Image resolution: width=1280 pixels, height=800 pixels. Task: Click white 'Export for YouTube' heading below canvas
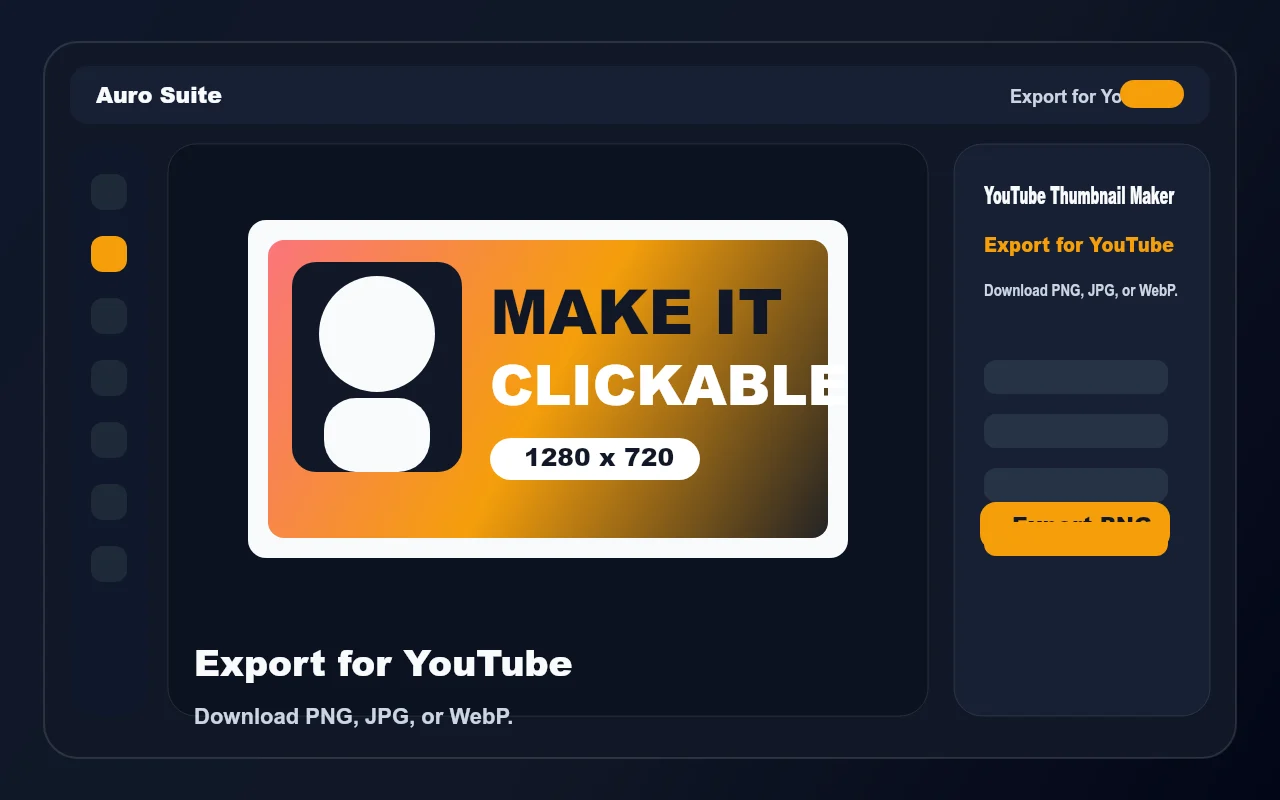coord(383,663)
